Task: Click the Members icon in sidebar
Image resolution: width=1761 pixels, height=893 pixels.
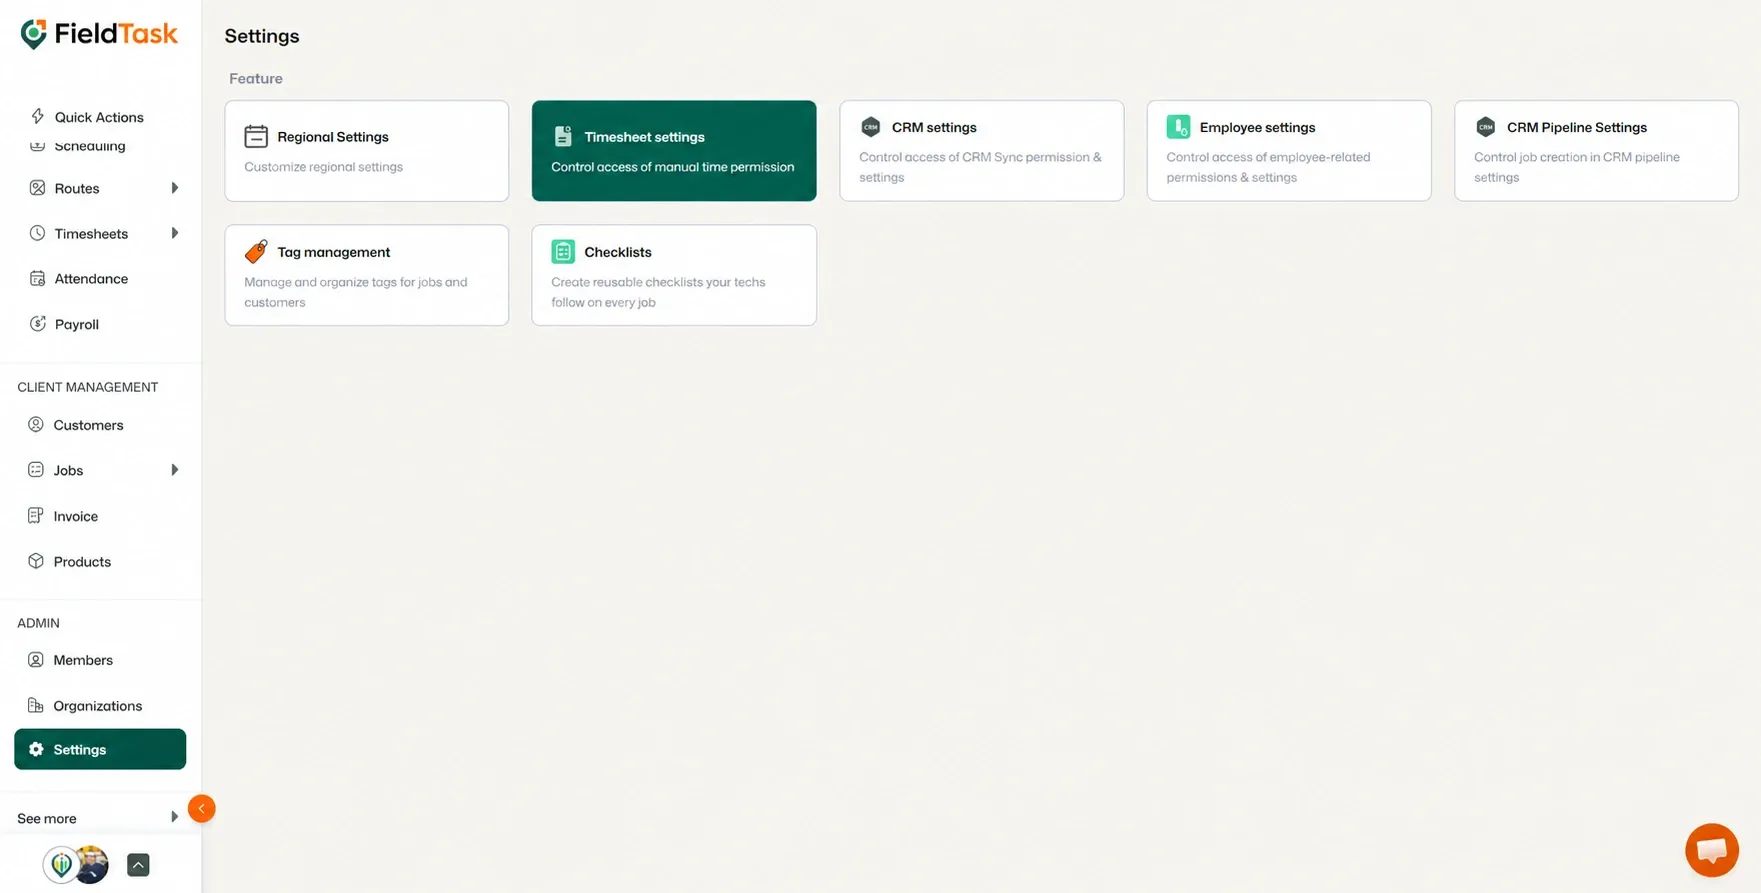Action: tap(36, 660)
